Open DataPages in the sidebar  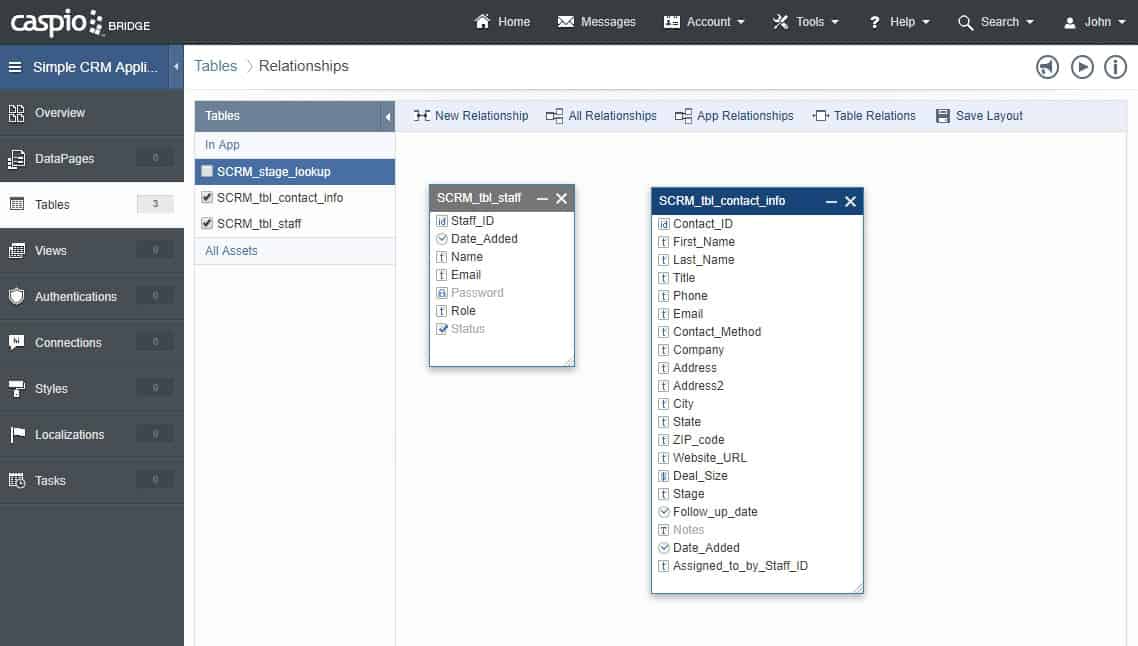click(65, 159)
